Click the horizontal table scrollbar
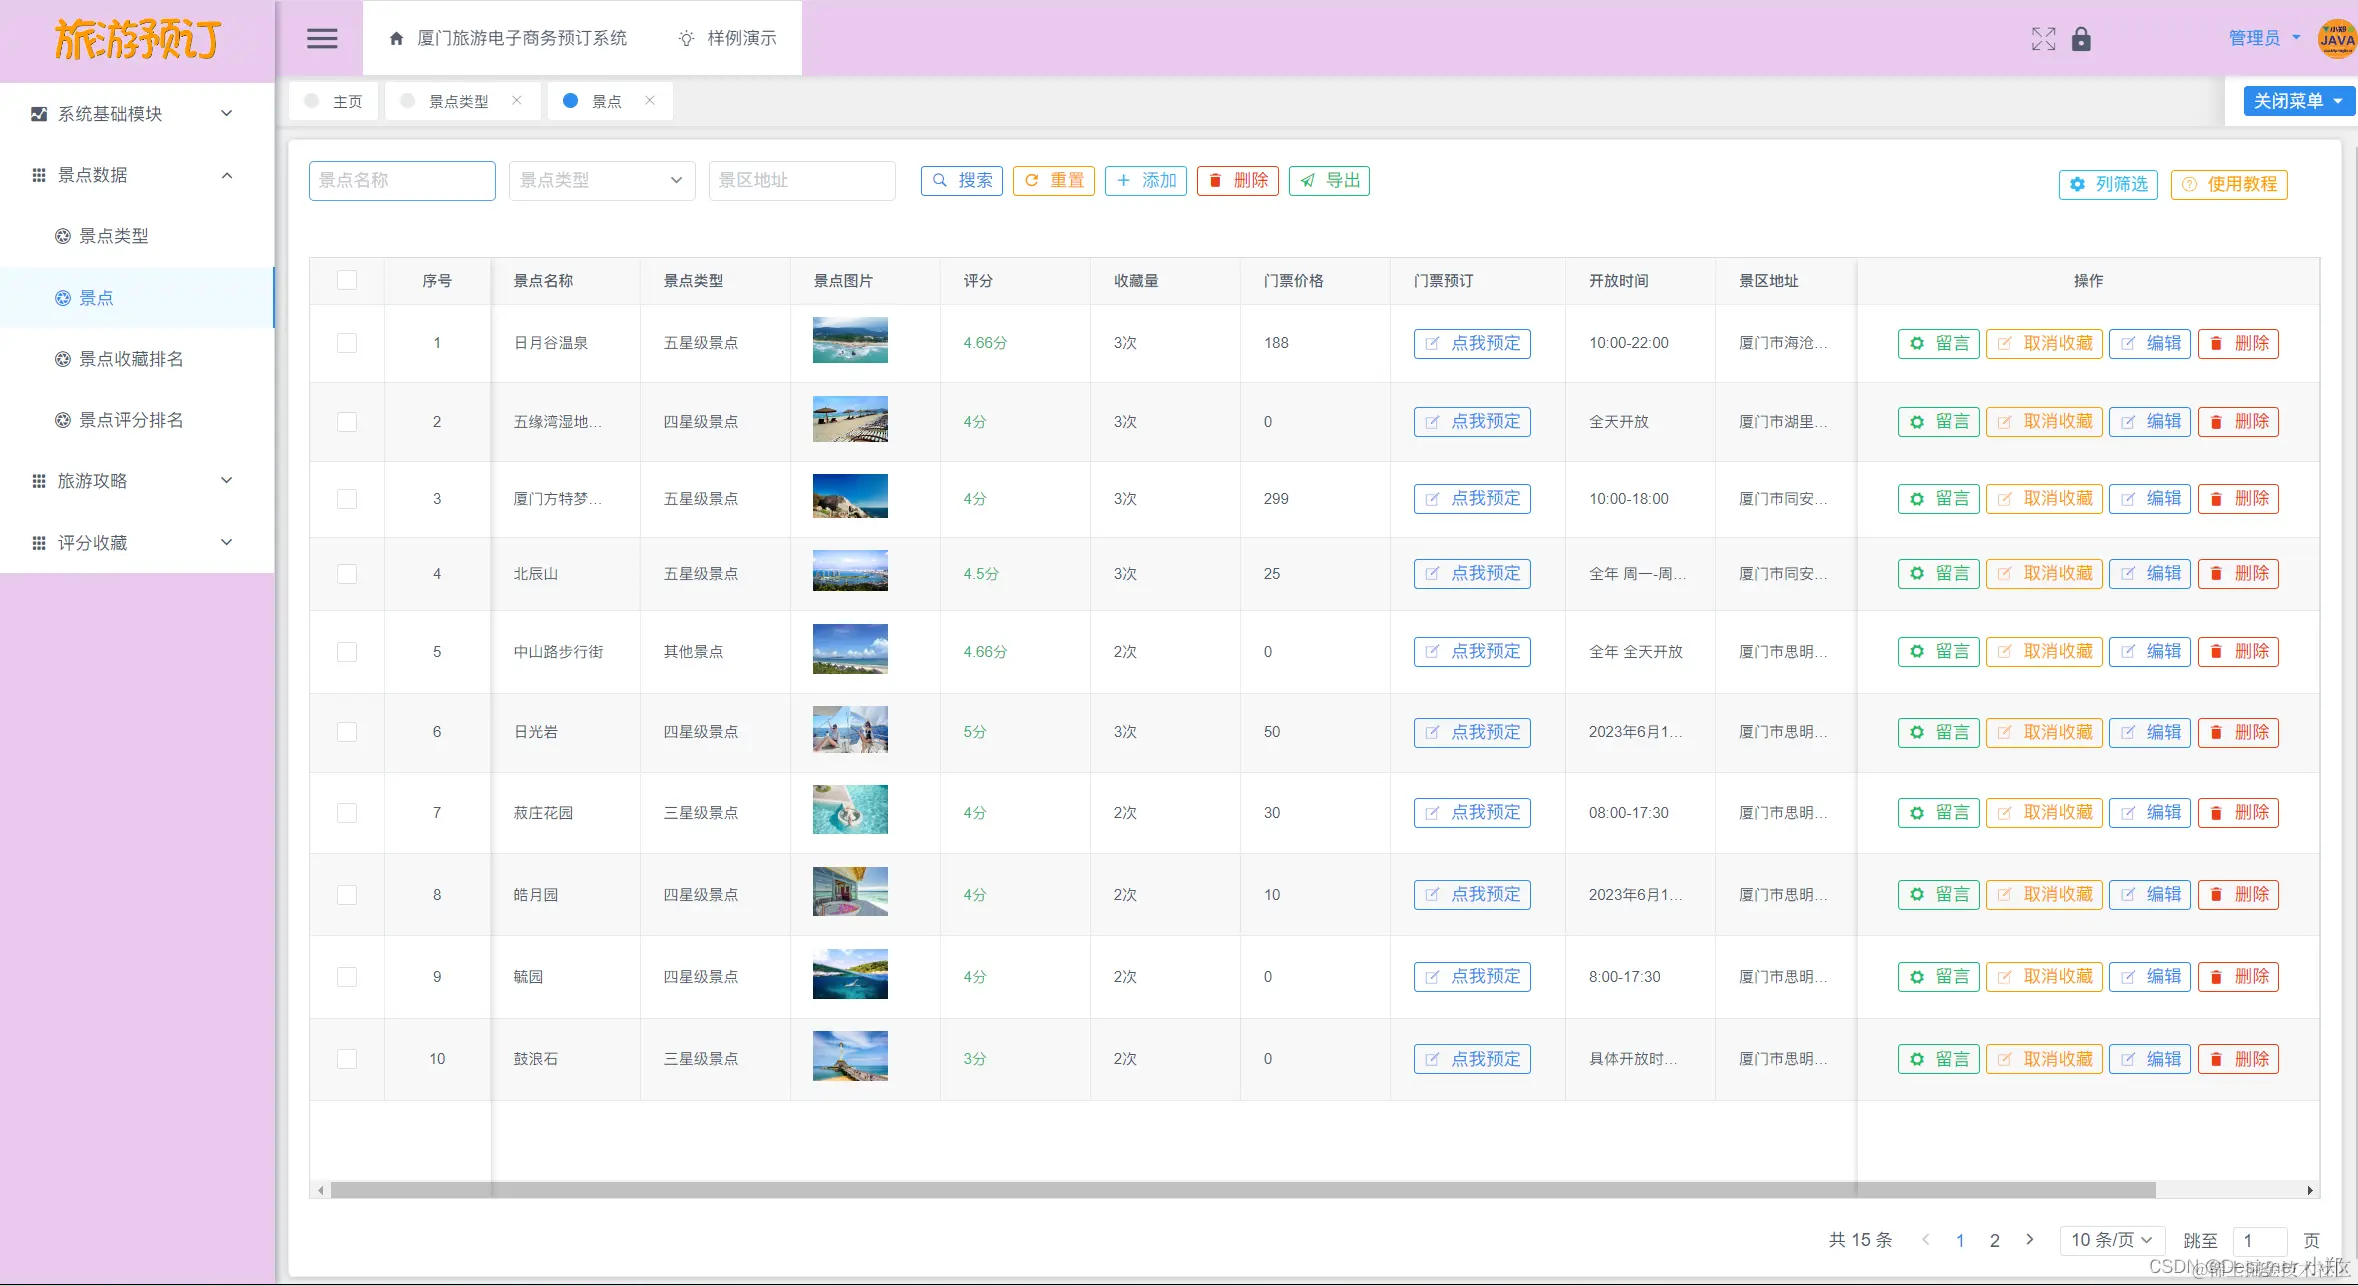This screenshot has width=2358, height=1286. (1240, 1190)
